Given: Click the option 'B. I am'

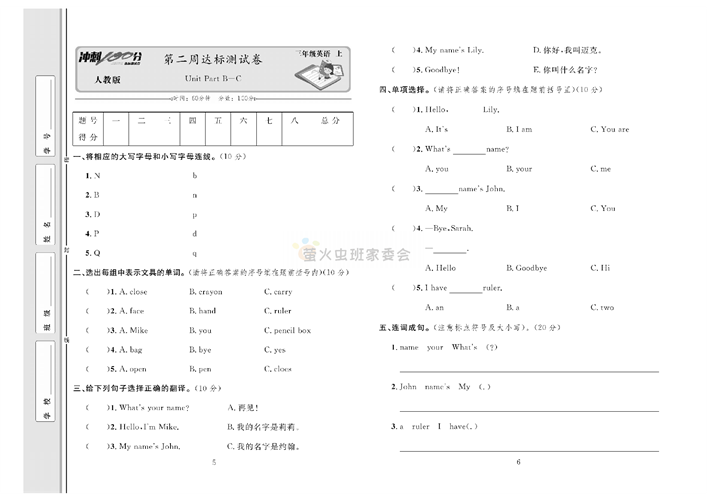Looking at the screenshot, I should pos(519,129).
